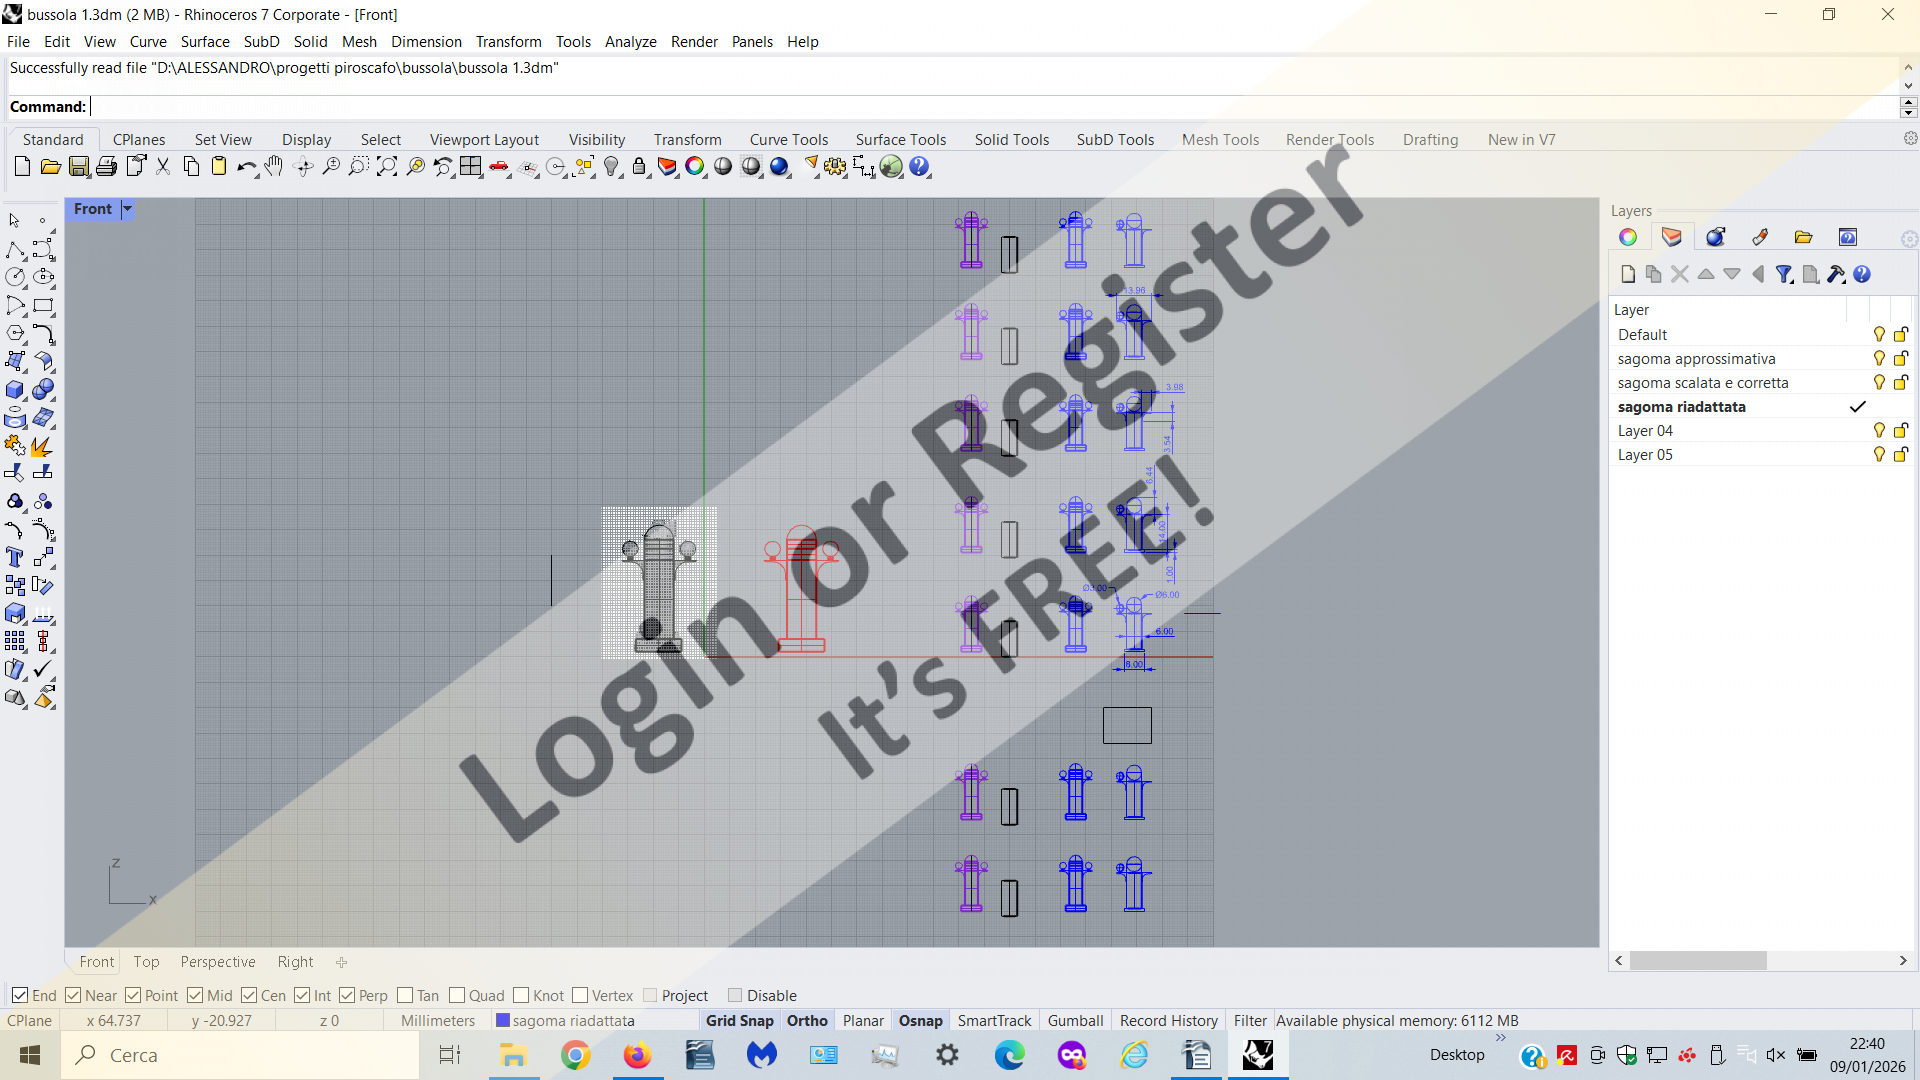Switch to the Curve Tools toolbar tab

[x=788, y=140]
